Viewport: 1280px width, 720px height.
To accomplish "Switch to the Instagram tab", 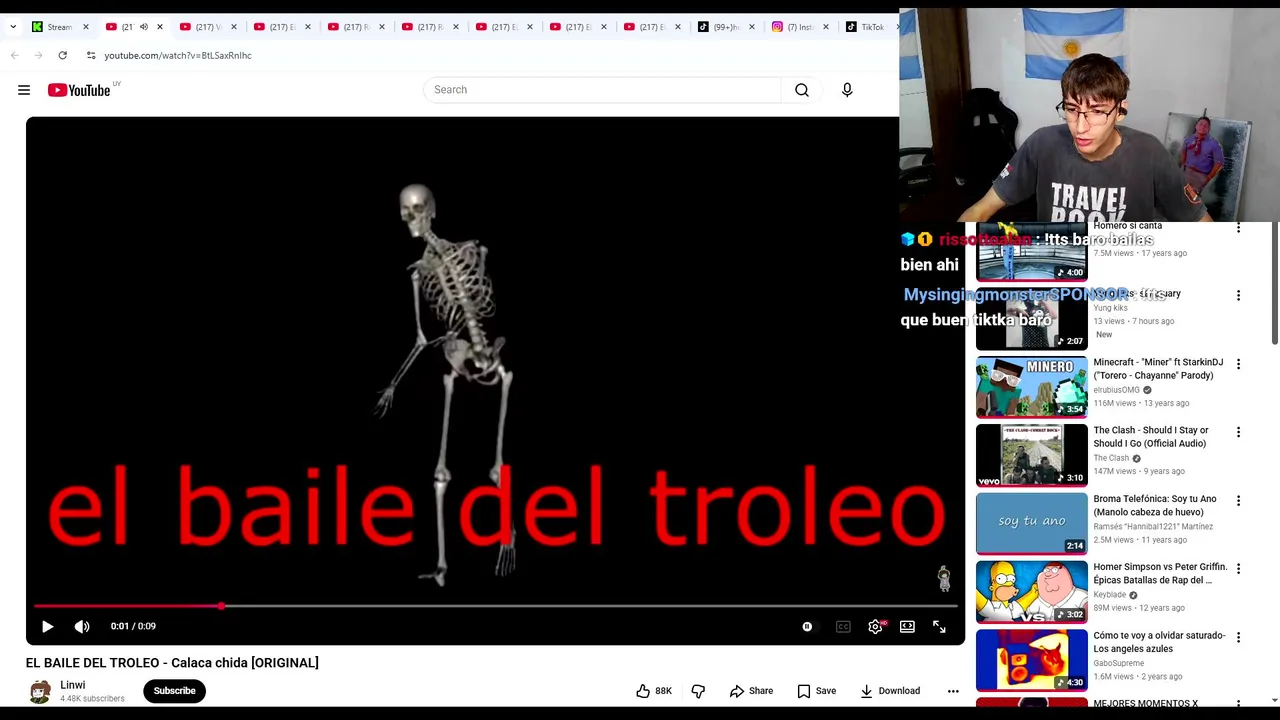I will point(793,27).
